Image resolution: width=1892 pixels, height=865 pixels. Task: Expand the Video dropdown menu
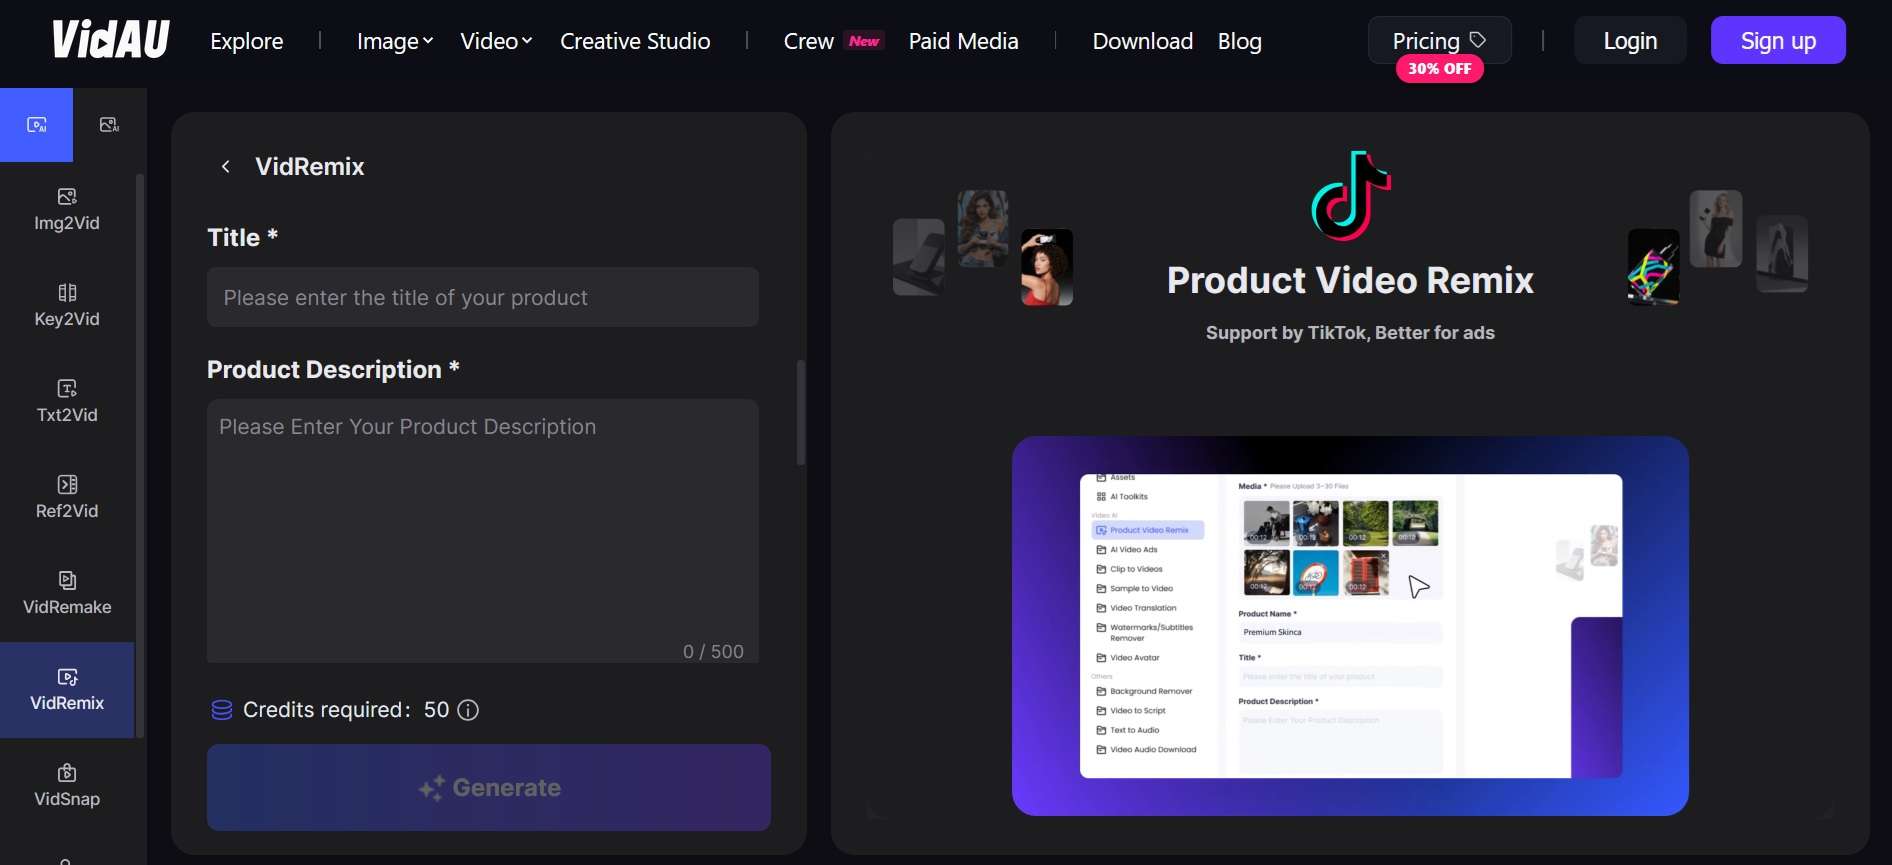click(496, 41)
